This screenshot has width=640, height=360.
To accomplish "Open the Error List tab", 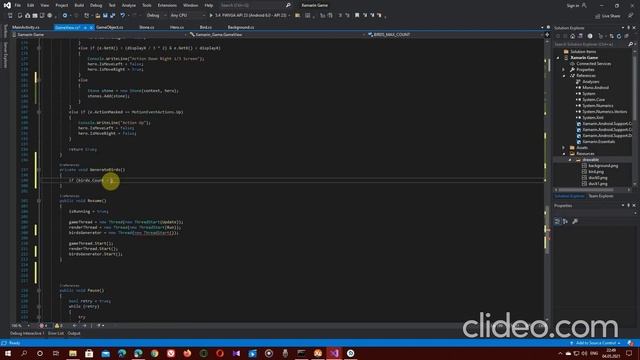I will coord(56,333).
